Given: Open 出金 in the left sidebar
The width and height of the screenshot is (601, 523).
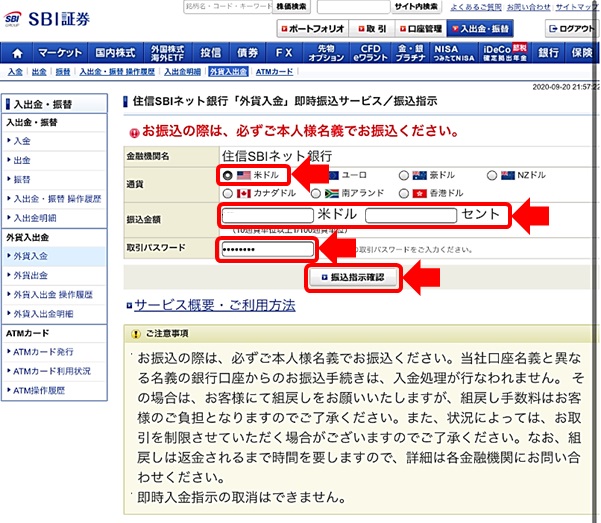Looking at the screenshot, I should tap(22, 160).
